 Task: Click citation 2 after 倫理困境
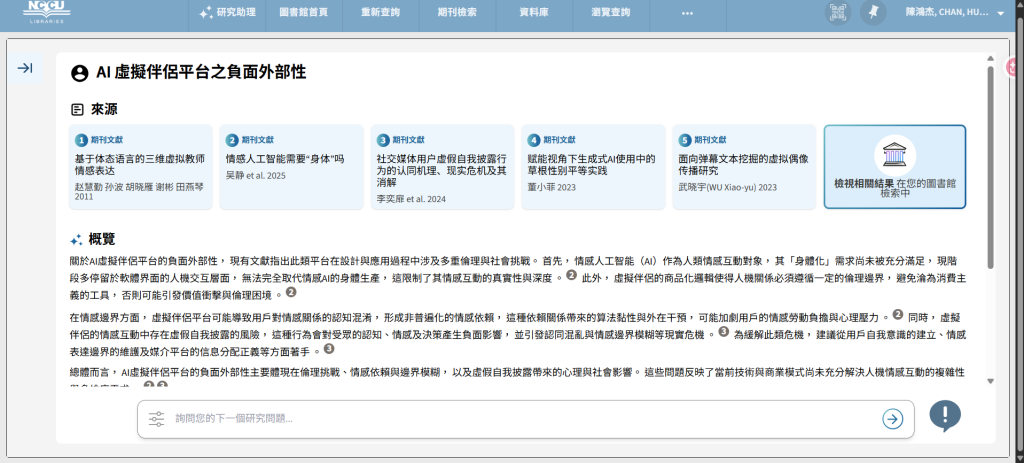(291, 293)
